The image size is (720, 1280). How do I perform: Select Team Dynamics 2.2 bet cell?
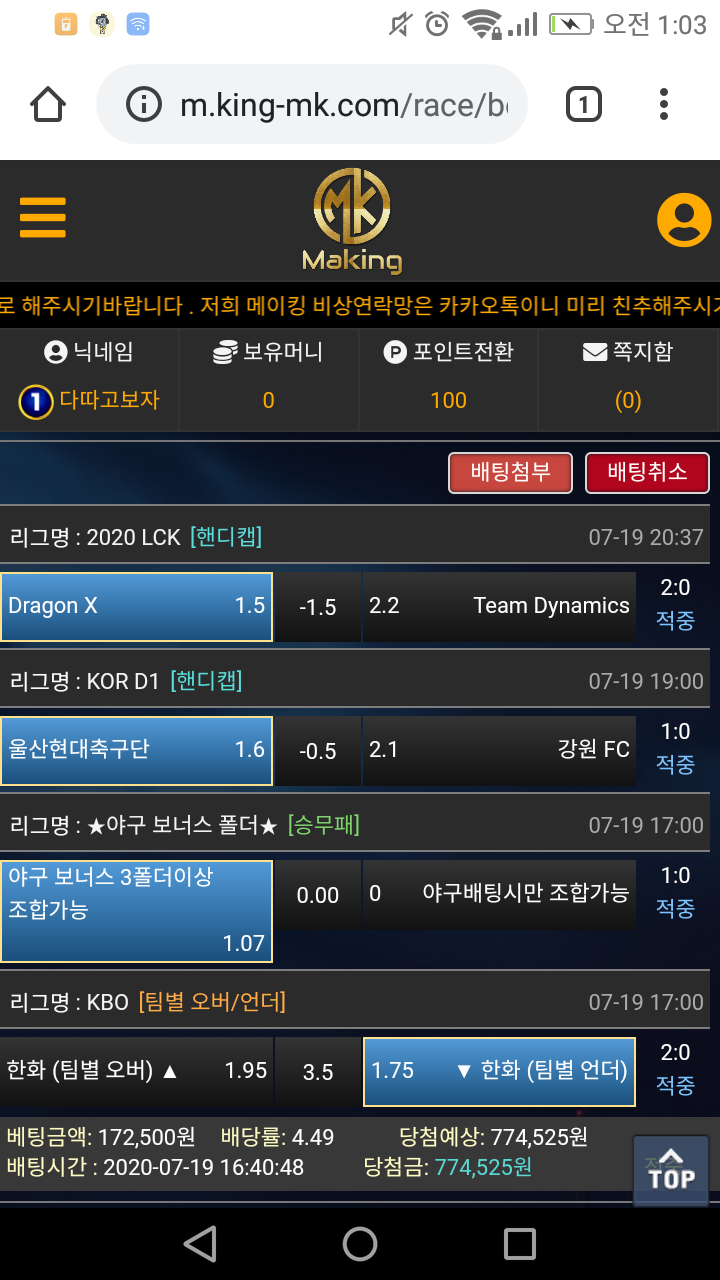(x=499, y=606)
